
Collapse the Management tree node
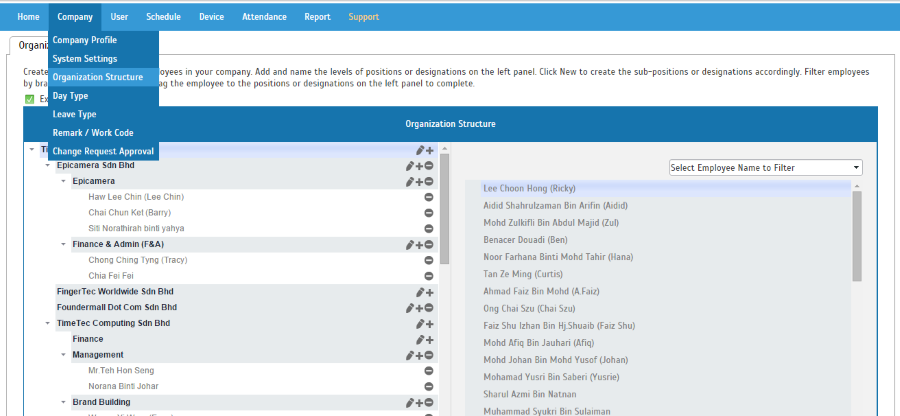click(x=64, y=355)
